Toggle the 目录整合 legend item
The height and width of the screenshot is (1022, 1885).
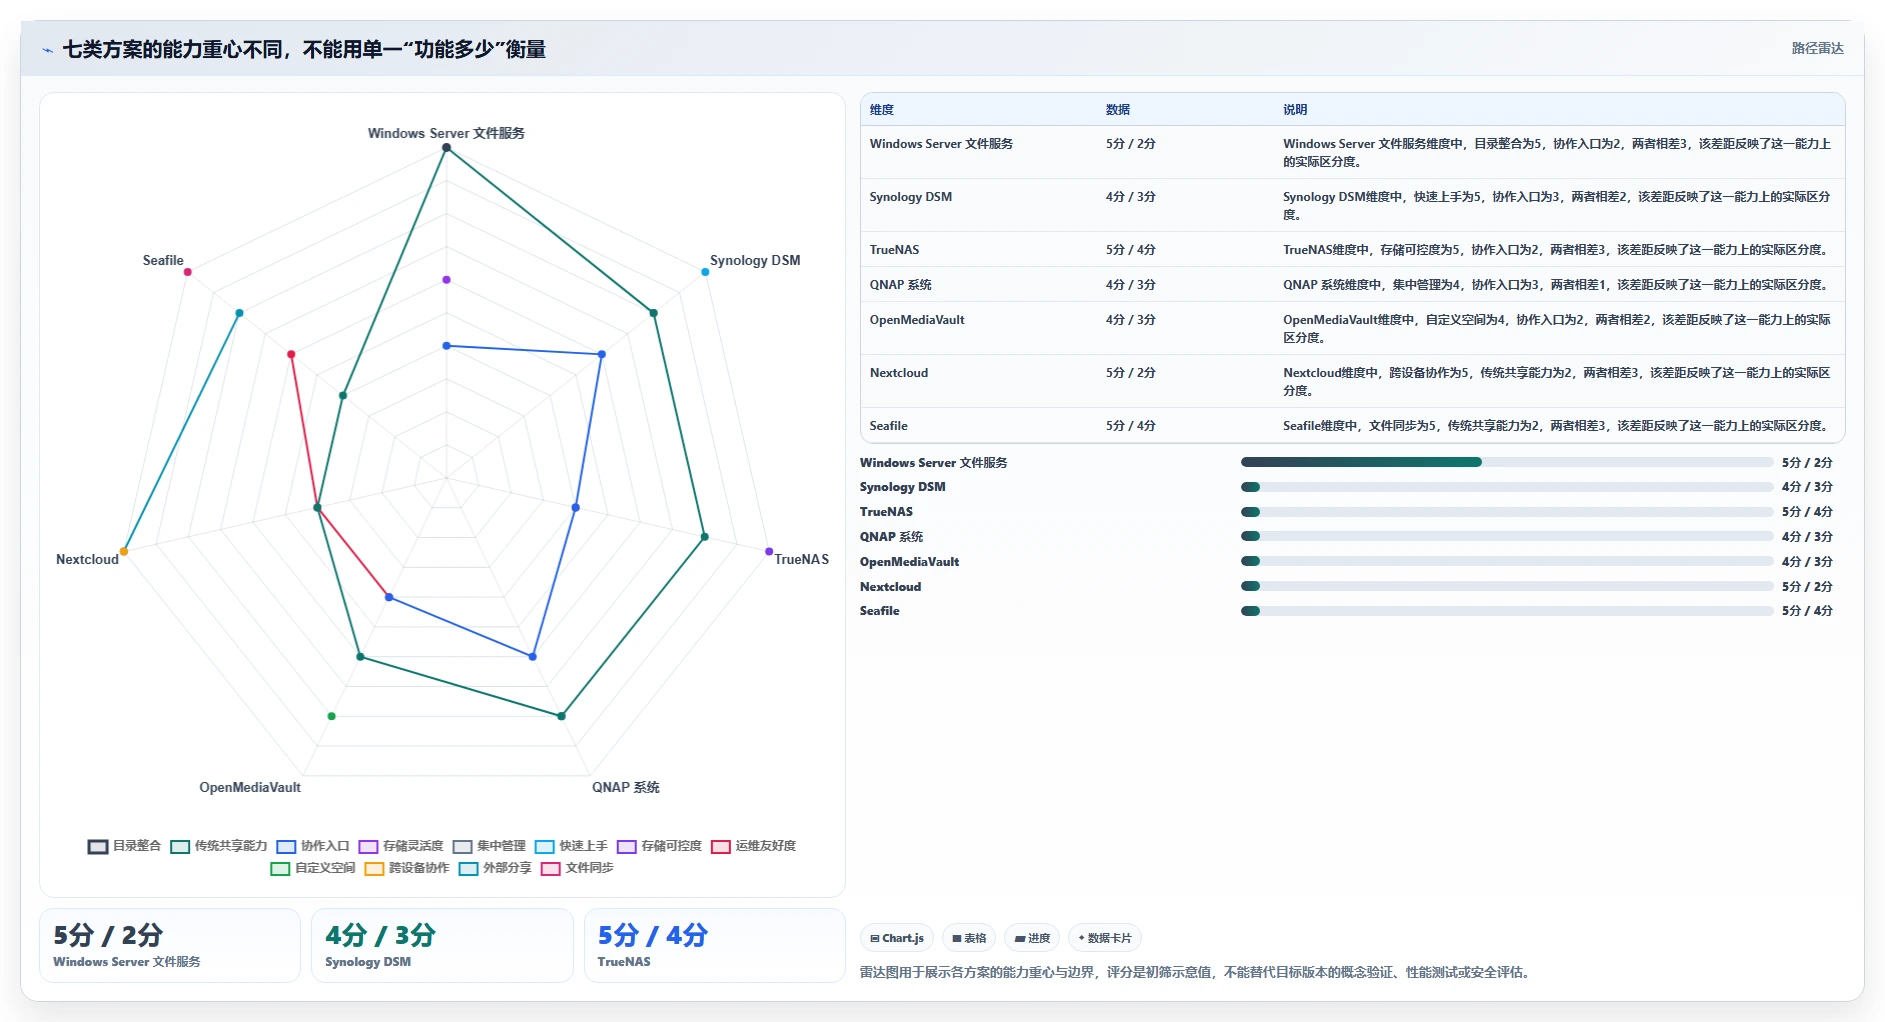coord(124,846)
